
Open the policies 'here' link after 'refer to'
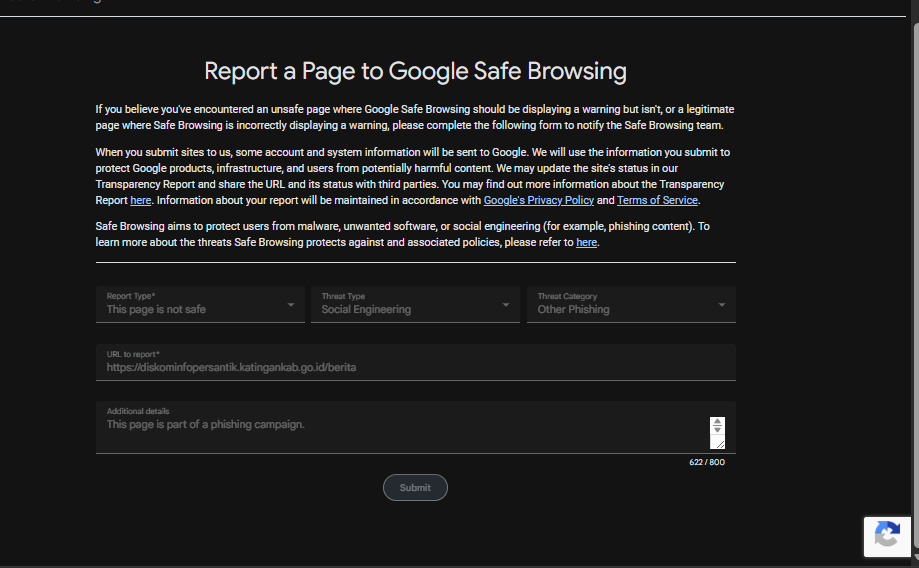586,243
